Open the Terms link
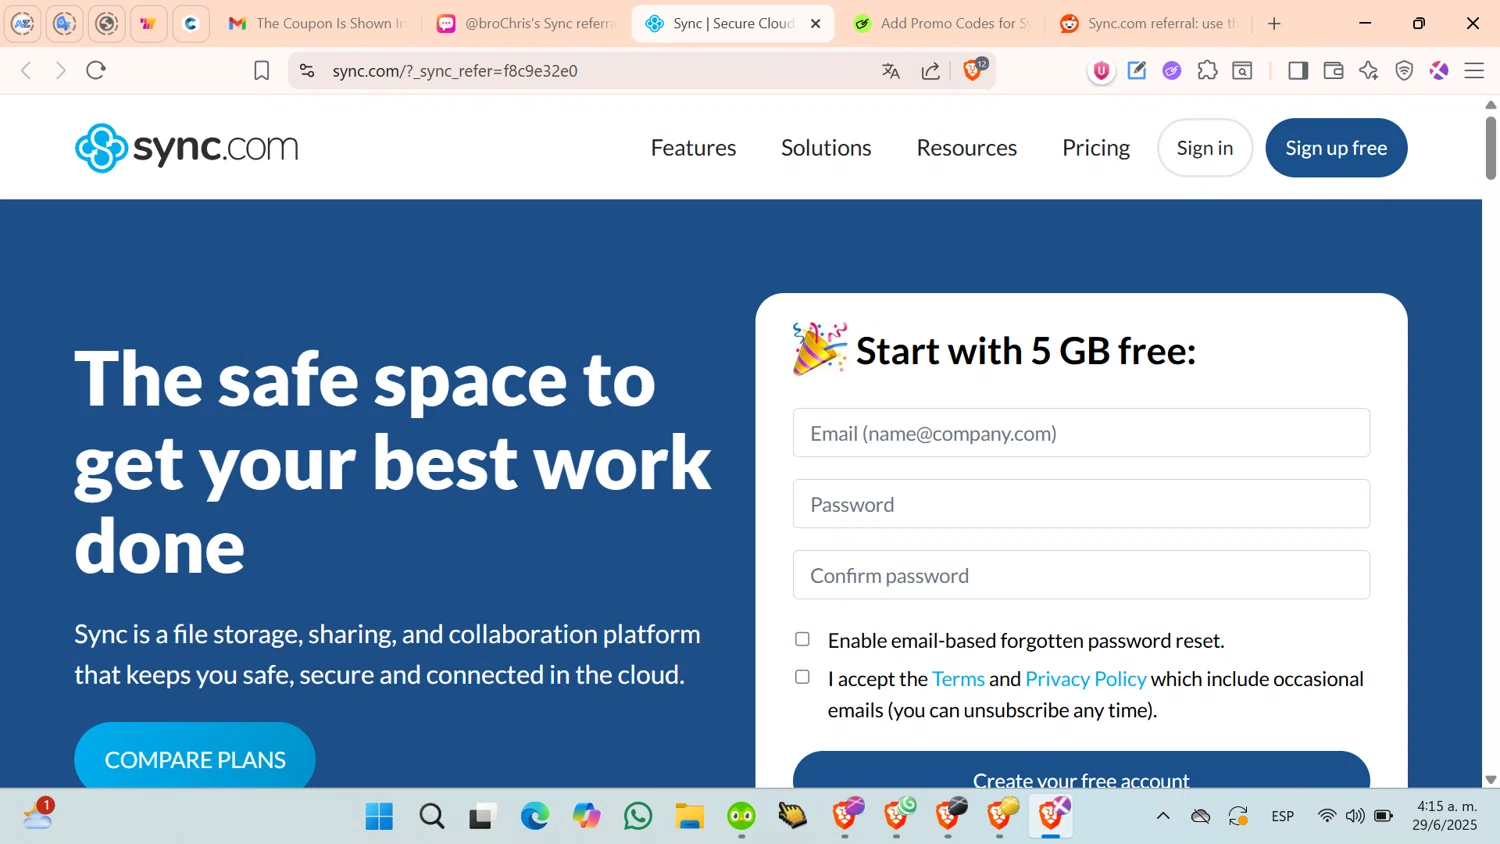This screenshot has height=844, width=1500. click(958, 679)
